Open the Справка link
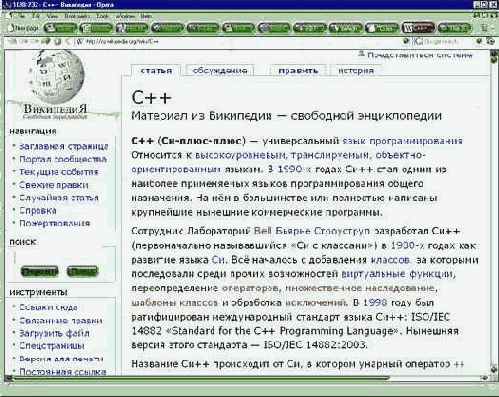The height and width of the screenshot is (397, 499). tap(38, 211)
